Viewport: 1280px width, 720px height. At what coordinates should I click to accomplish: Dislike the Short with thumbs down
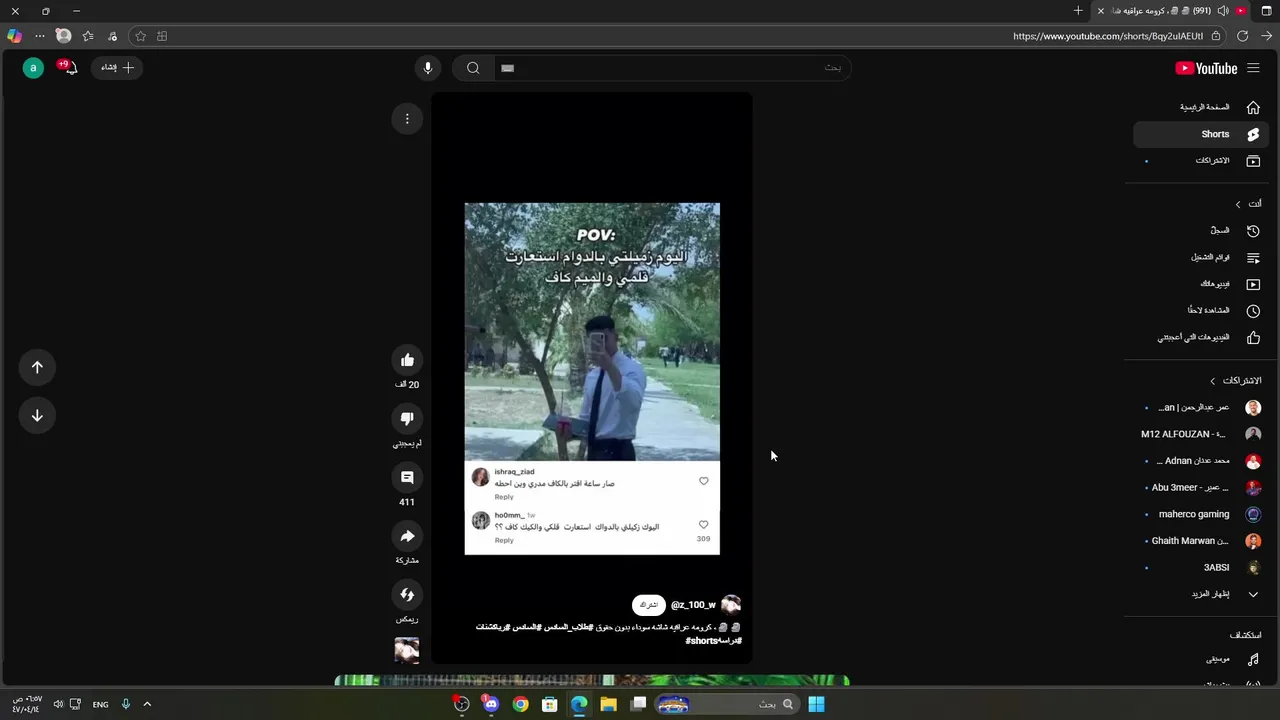[x=407, y=419]
